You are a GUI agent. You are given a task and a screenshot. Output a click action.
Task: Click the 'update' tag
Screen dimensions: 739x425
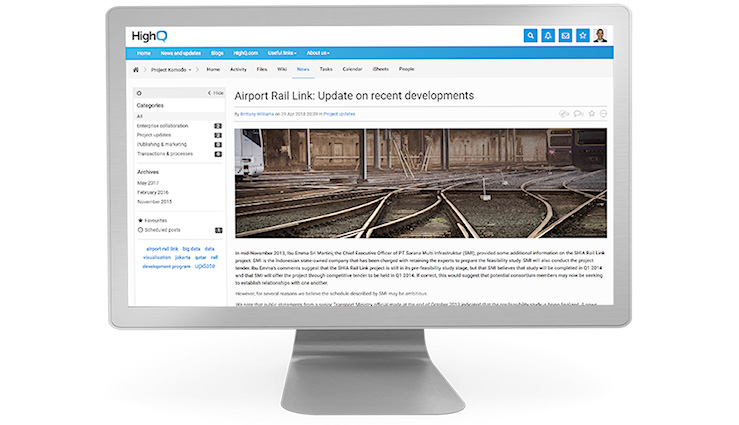point(205,266)
